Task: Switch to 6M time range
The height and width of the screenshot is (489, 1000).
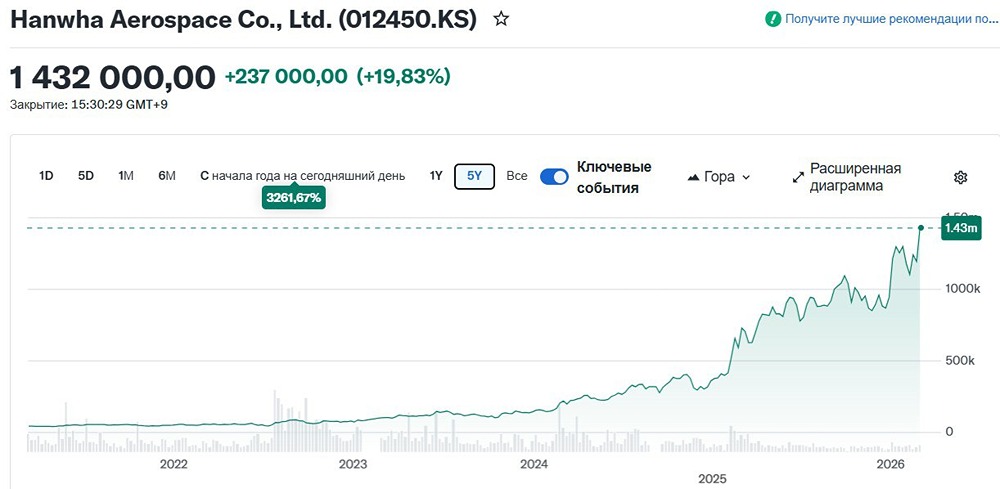Action: pos(167,176)
